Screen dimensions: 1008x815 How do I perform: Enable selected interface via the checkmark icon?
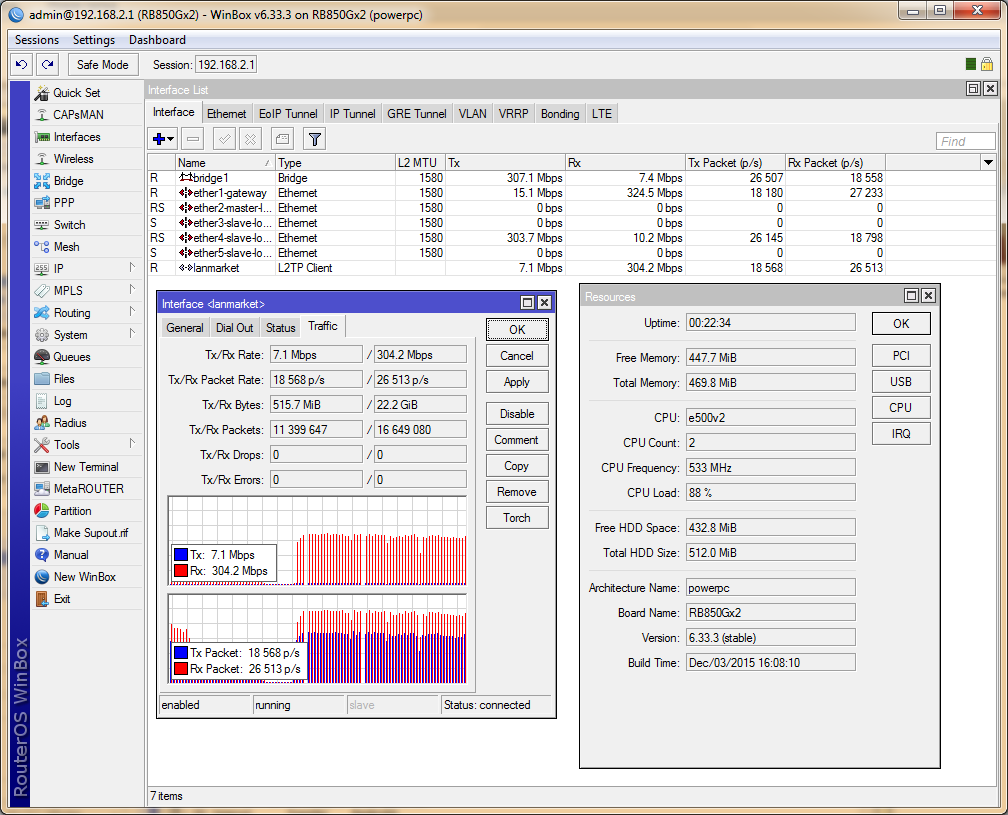[x=224, y=139]
